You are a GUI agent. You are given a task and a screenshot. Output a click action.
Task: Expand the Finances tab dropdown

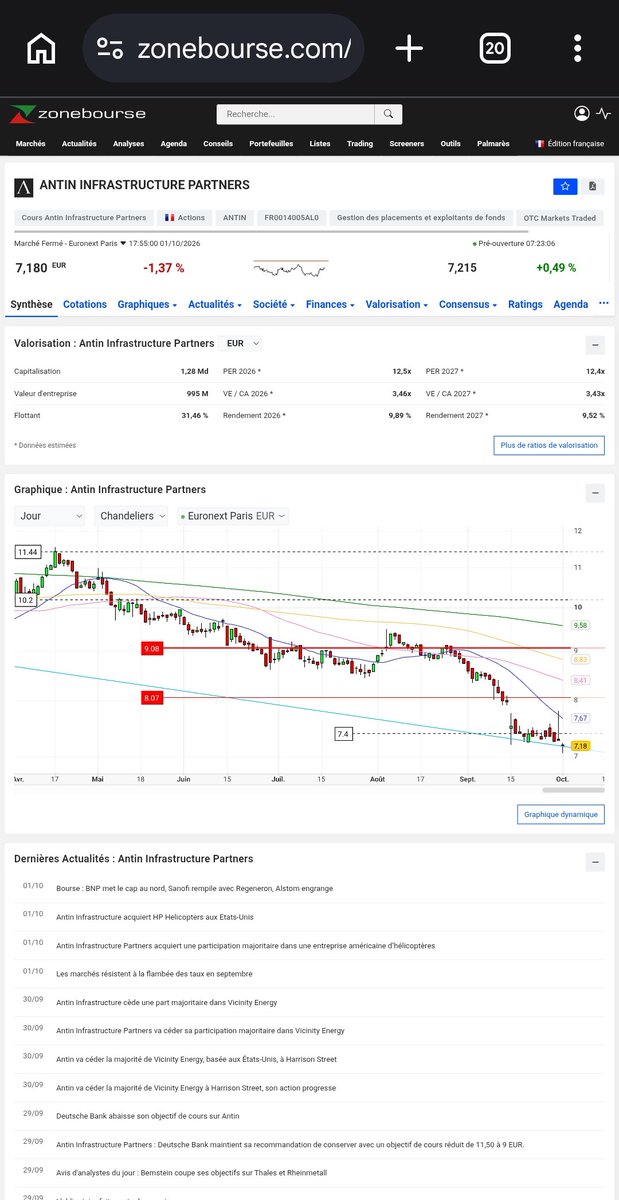(x=331, y=304)
